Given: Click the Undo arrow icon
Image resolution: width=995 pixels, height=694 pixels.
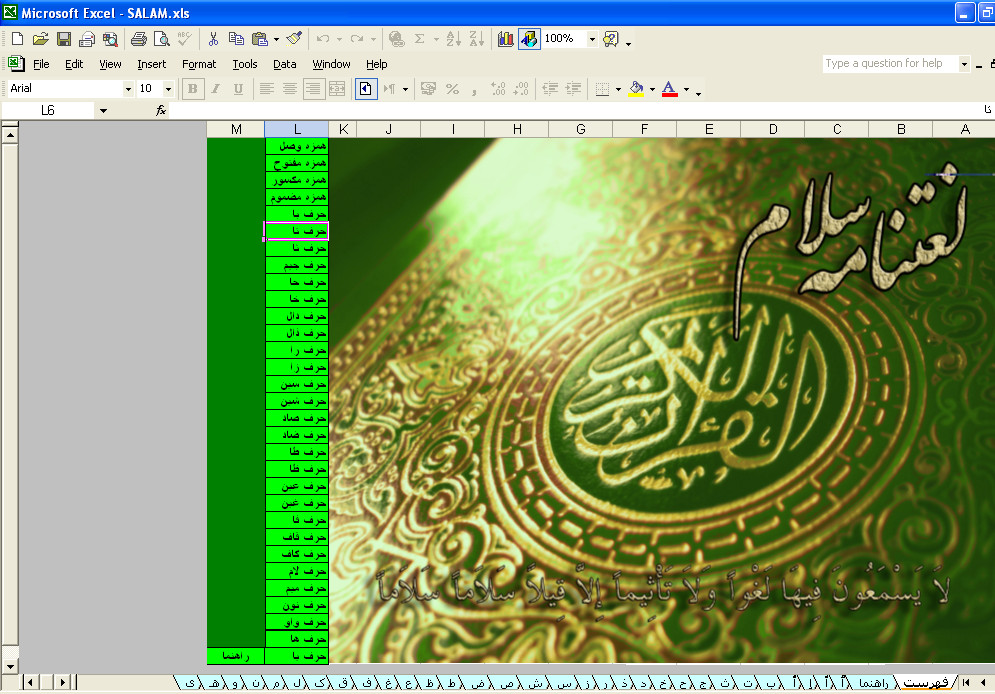Looking at the screenshot, I should pos(323,39).
